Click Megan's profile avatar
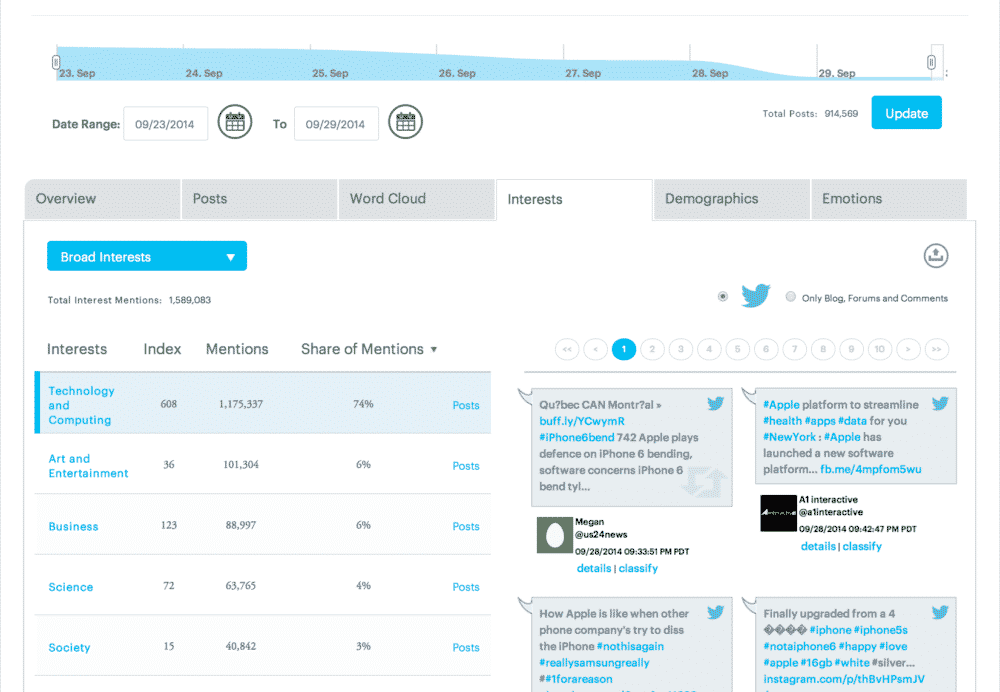Screen dimensions: 1000x692 pos(553,534)
